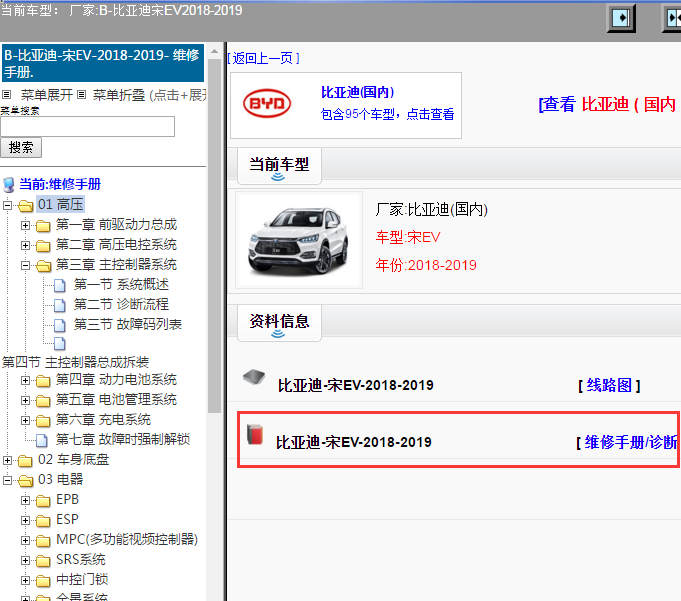Click the 第六章 充电系统 folder icon
Image resolution: width=681 pixels, height=601 pixels.
click(43, 420)
